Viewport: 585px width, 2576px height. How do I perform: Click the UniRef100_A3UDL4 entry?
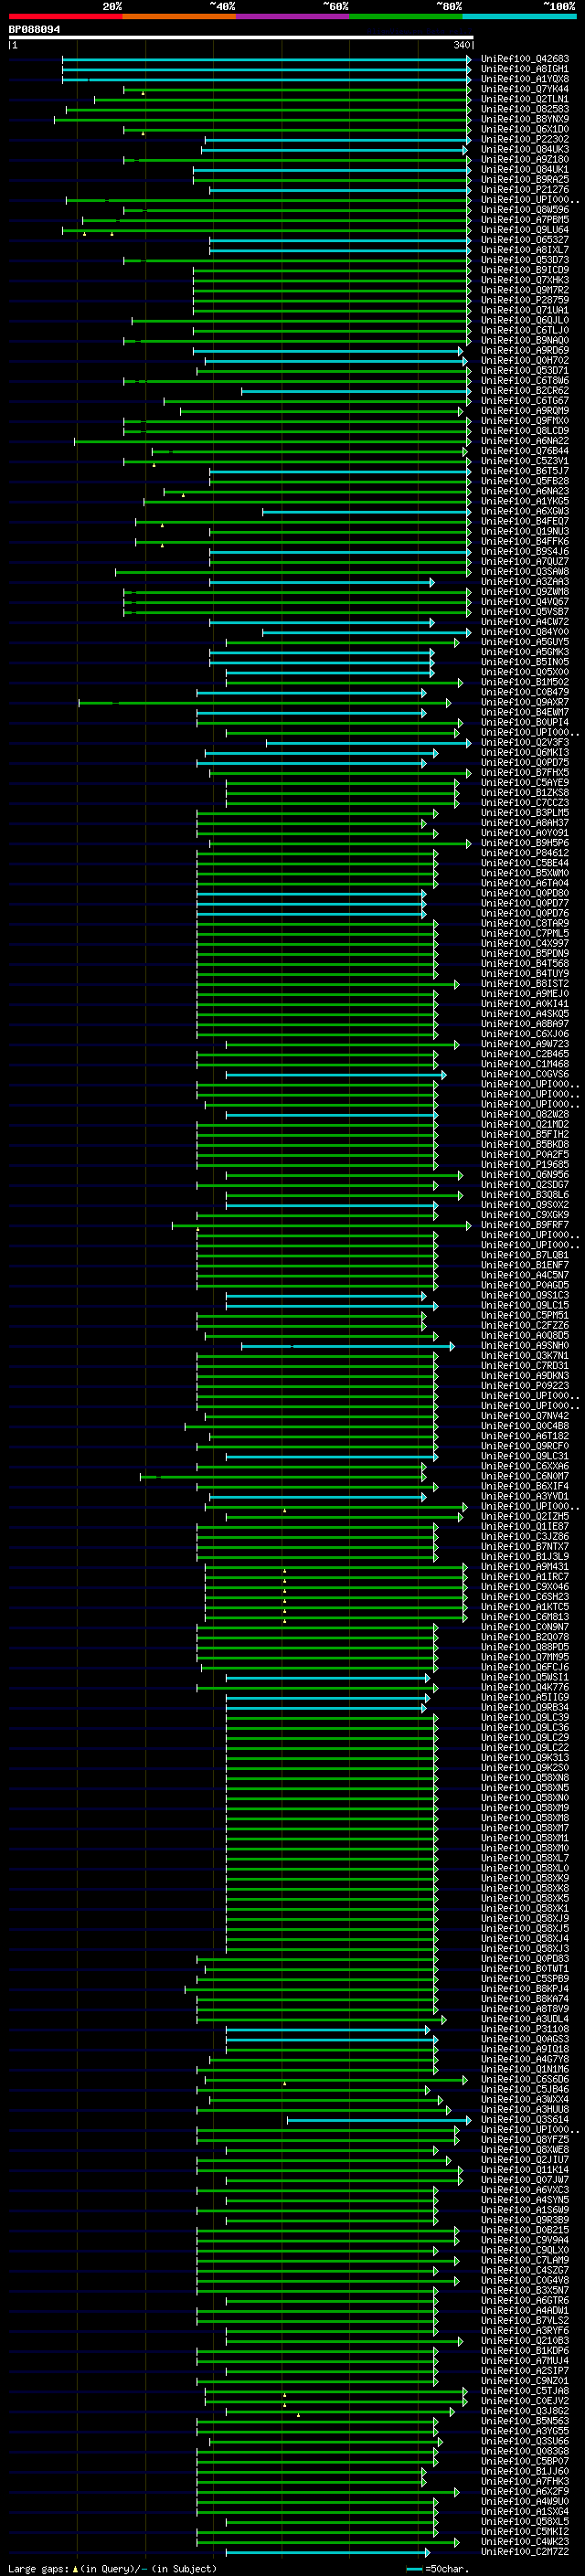(x=524, y=2019)
